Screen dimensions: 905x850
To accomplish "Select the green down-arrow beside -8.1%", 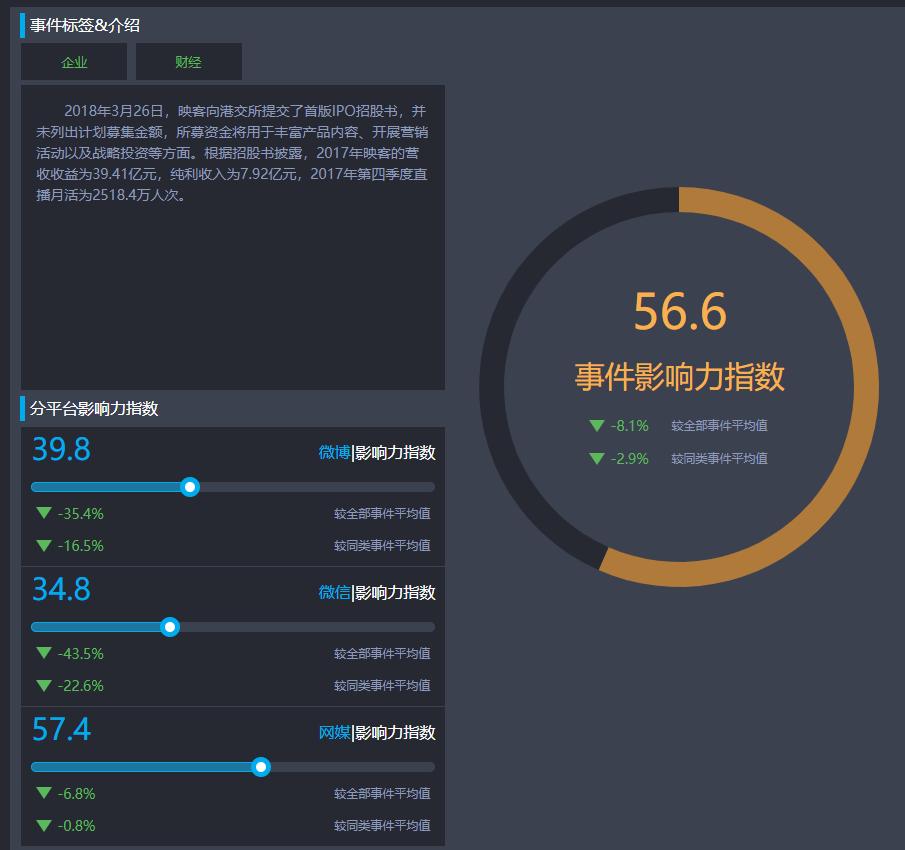I will pos(595,424).
